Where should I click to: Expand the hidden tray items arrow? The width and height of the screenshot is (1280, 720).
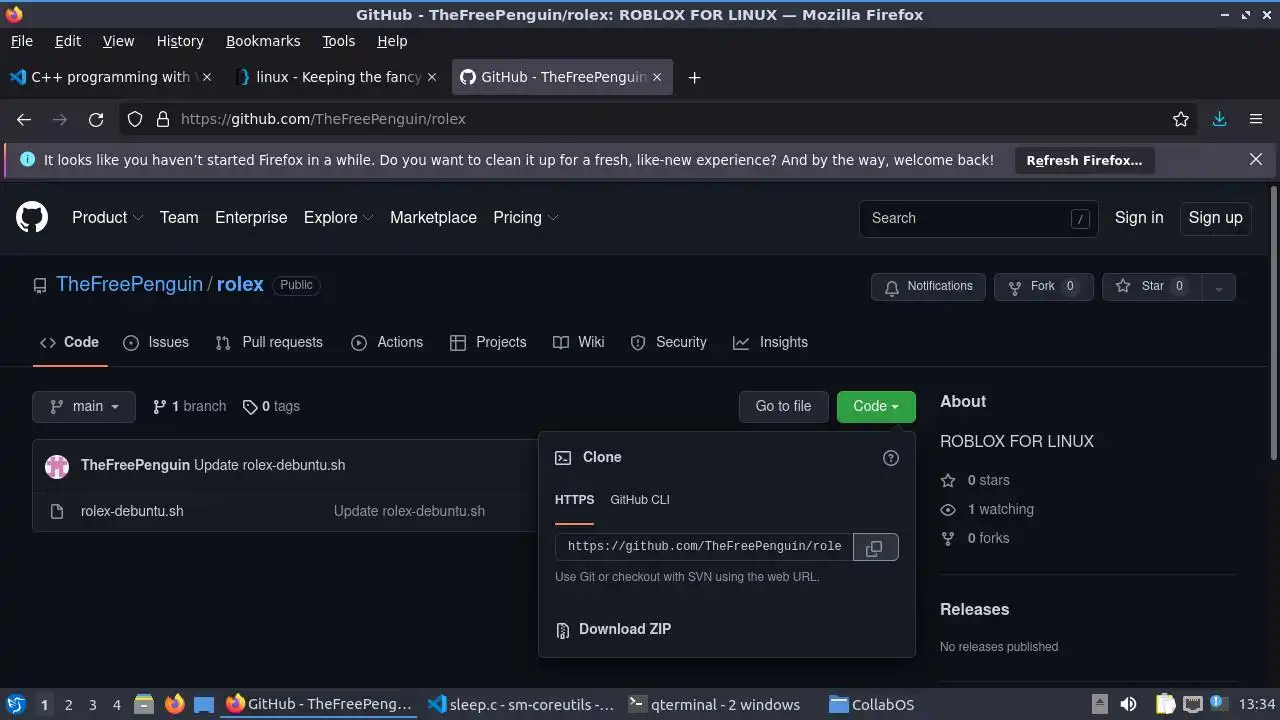[1099, 704]
